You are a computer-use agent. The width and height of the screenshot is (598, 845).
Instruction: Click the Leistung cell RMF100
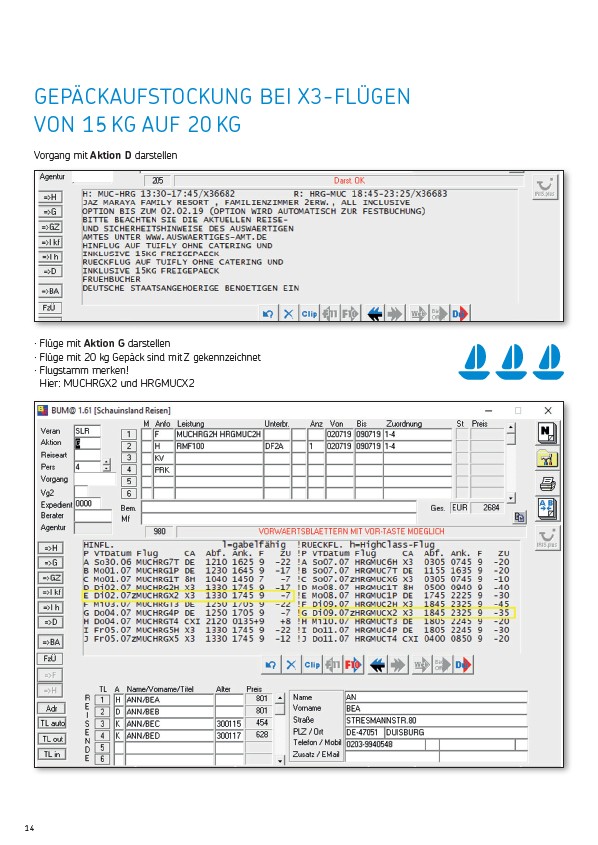(x=219, y=446)
